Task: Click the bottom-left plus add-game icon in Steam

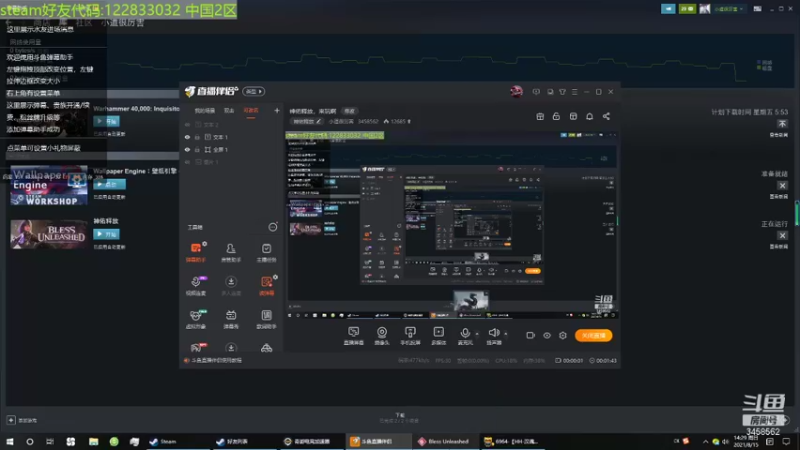Action: pyautogui.click(x=11, y=420)
